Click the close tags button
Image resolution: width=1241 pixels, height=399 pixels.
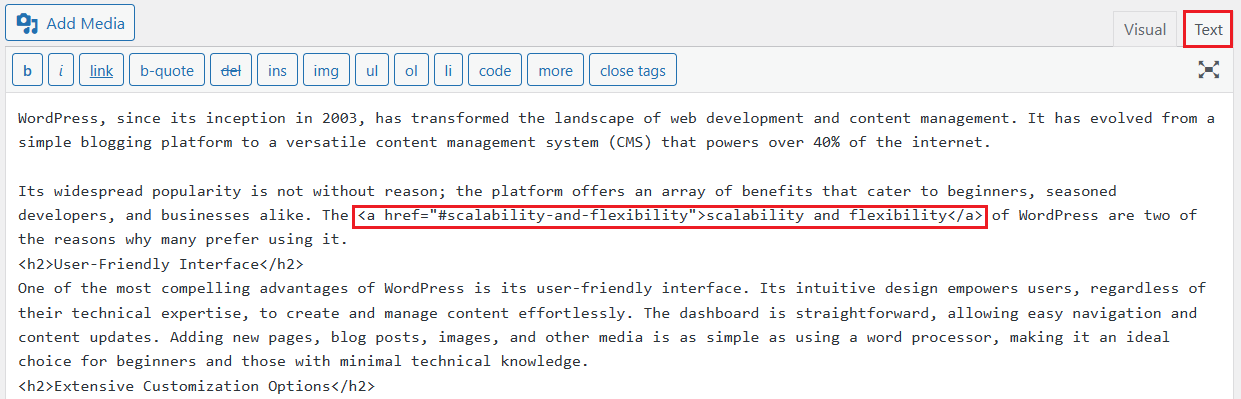[x=633, y=71]
